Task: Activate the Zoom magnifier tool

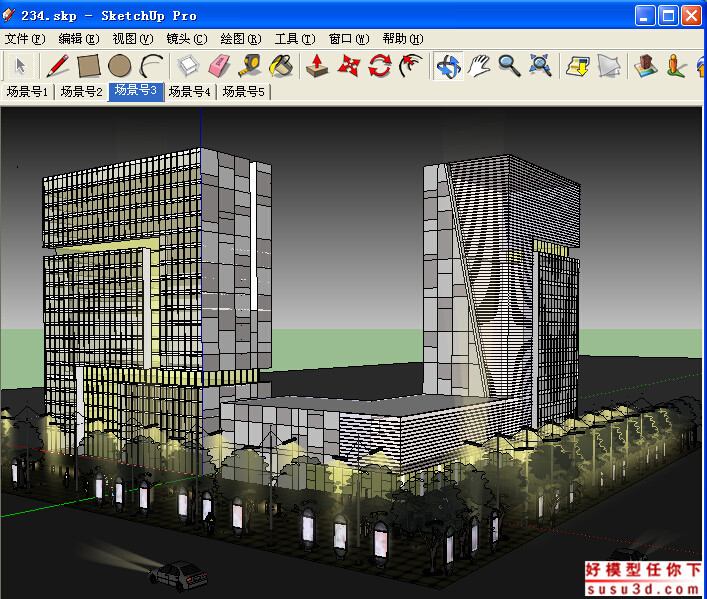Action: [510, 66]
